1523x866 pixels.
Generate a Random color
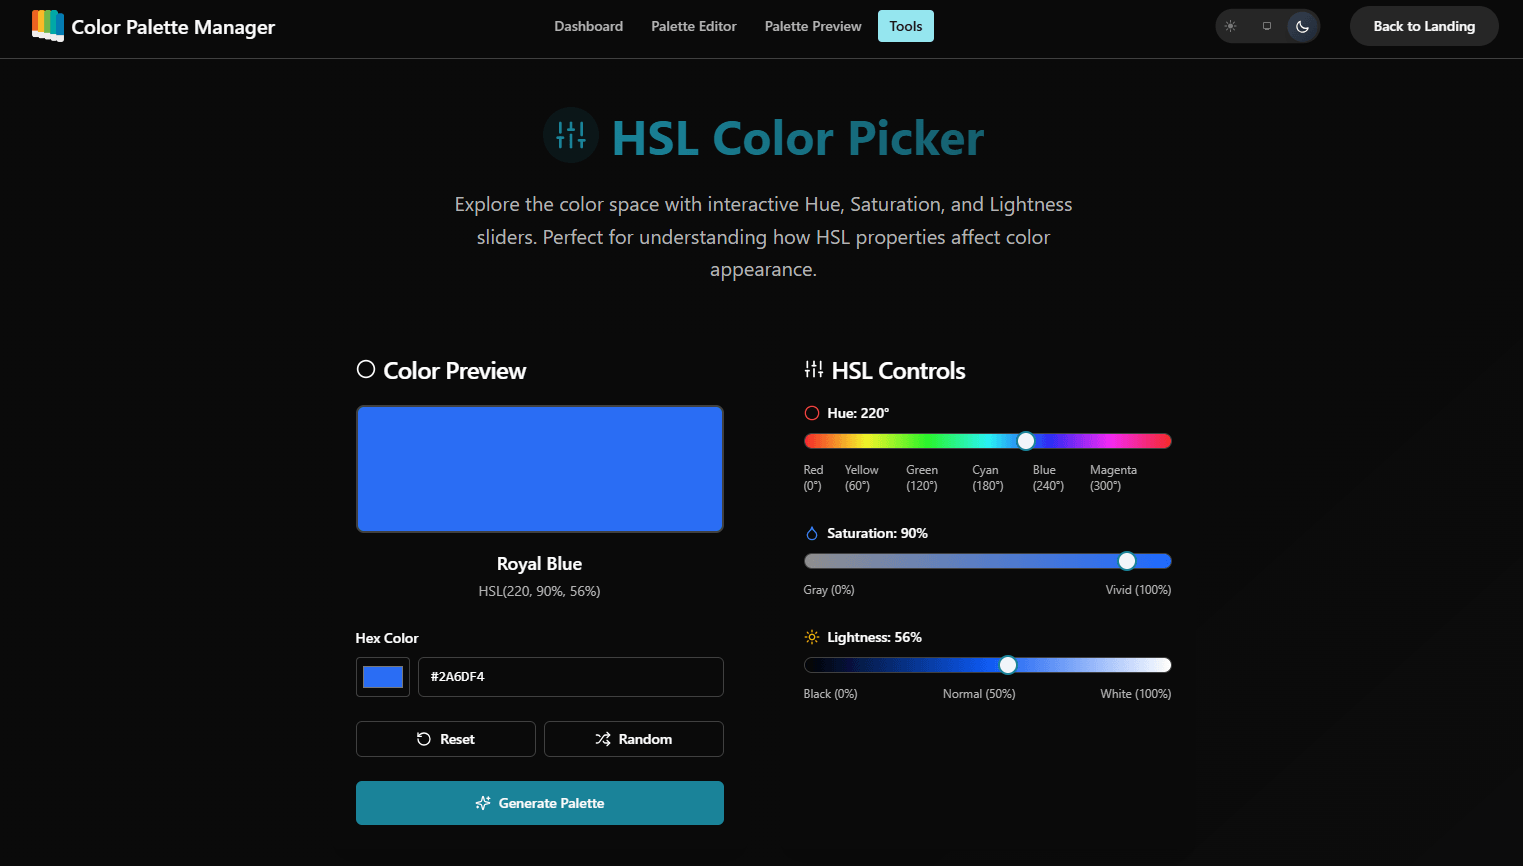click(x=633, y=739)
